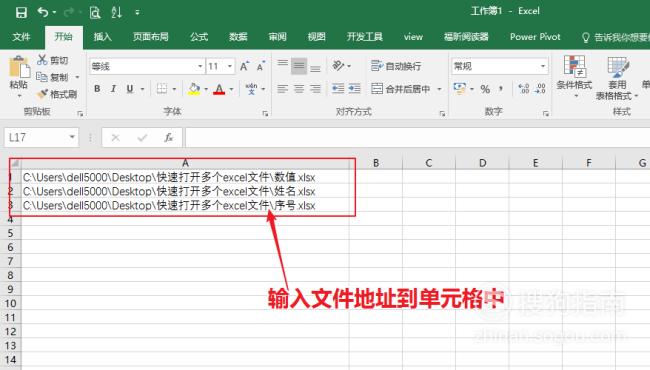This screenshot has width=650, height=370.
Task: Open the 文件 tab
Action: (21, 37)
